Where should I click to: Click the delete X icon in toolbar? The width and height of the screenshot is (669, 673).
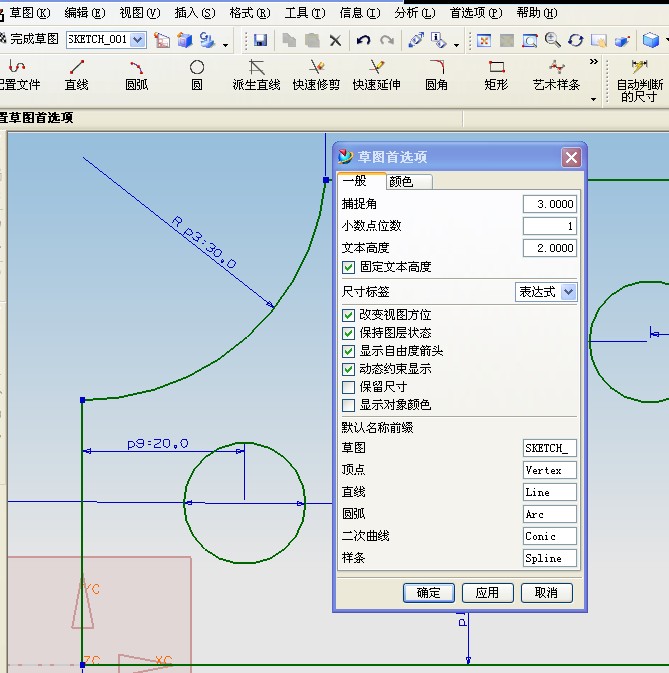point(336,40)
